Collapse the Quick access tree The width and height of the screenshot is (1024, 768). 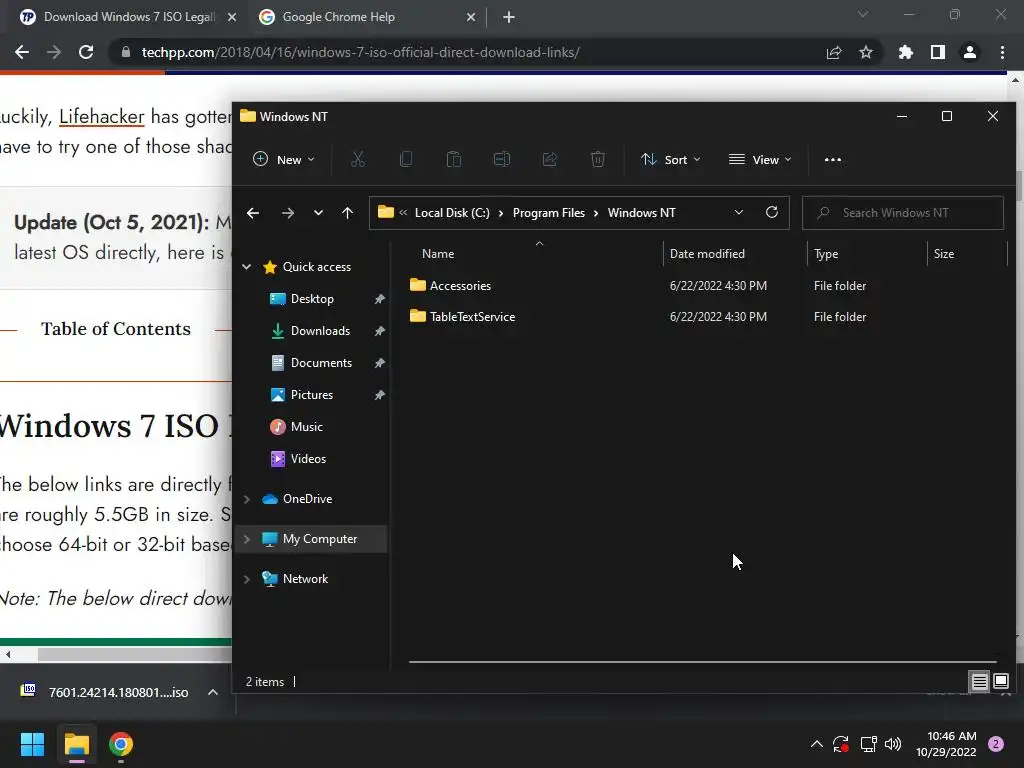(x=247, y=266)
